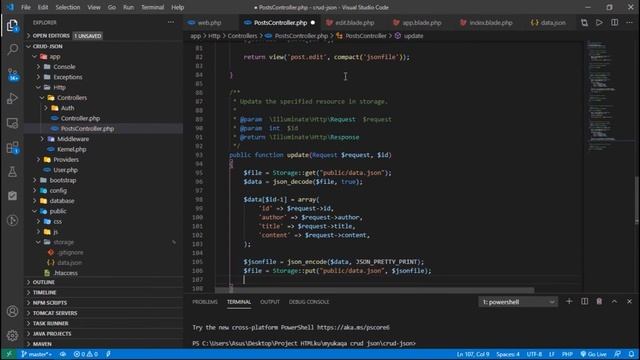640x360 pixels.
Task: Click the master branch indicator in status bar
Action: tap(36, 354)
